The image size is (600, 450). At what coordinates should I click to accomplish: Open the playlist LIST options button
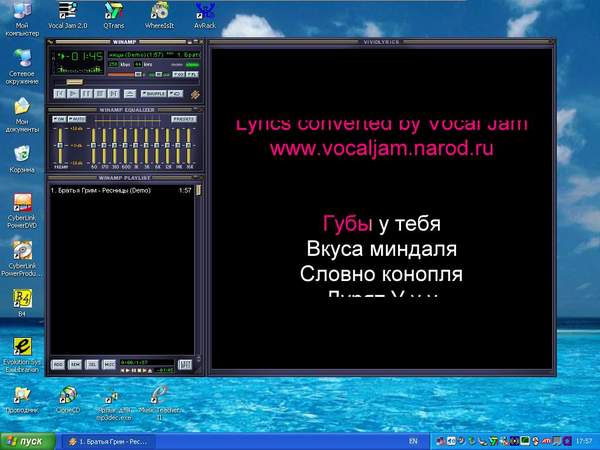[x=184, y=365]
